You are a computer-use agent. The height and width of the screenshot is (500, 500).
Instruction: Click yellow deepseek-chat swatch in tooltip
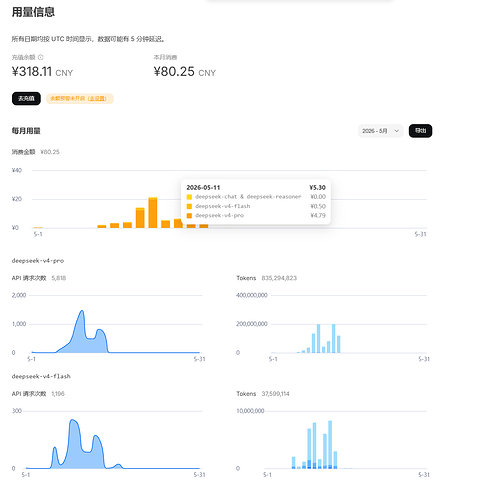189,197
